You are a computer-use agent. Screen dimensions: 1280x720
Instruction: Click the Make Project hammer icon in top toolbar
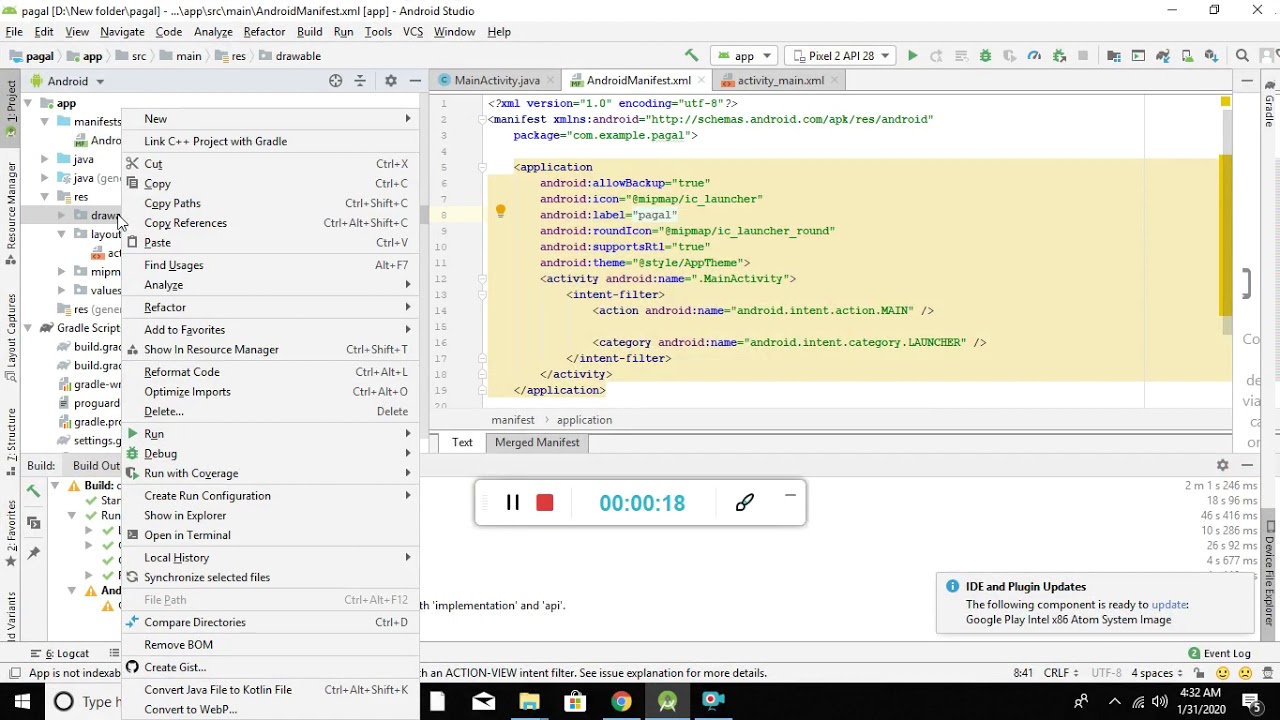click(x=691, y=56)
